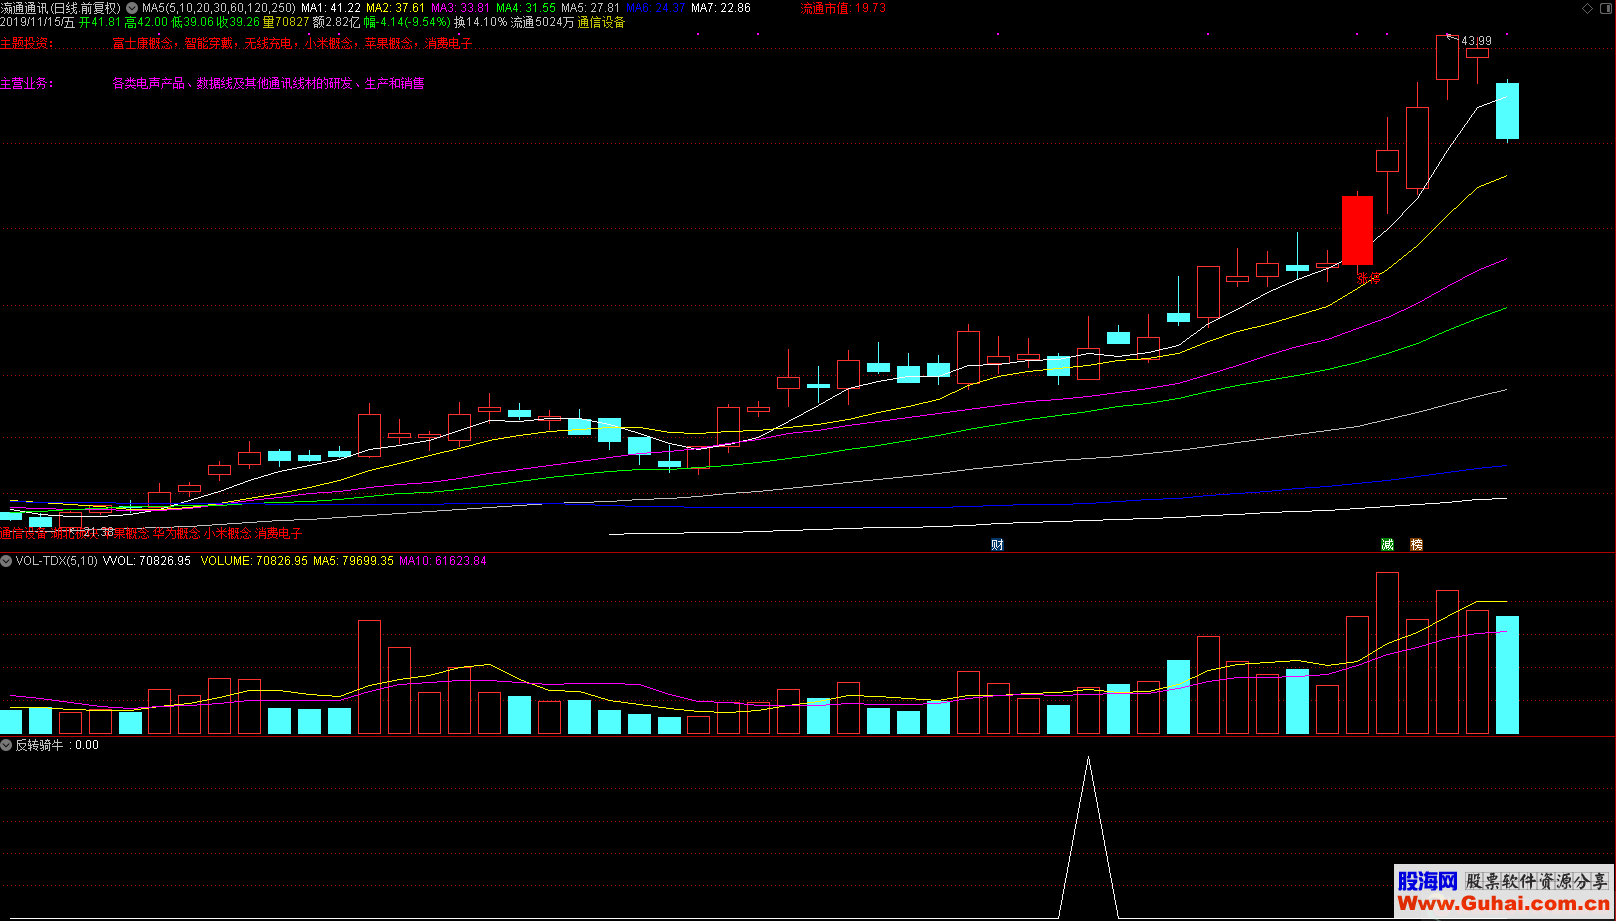This screenshot has width=1616, height=921.
Task: Click the diamond icon at top right
Action: (1587, 8)
